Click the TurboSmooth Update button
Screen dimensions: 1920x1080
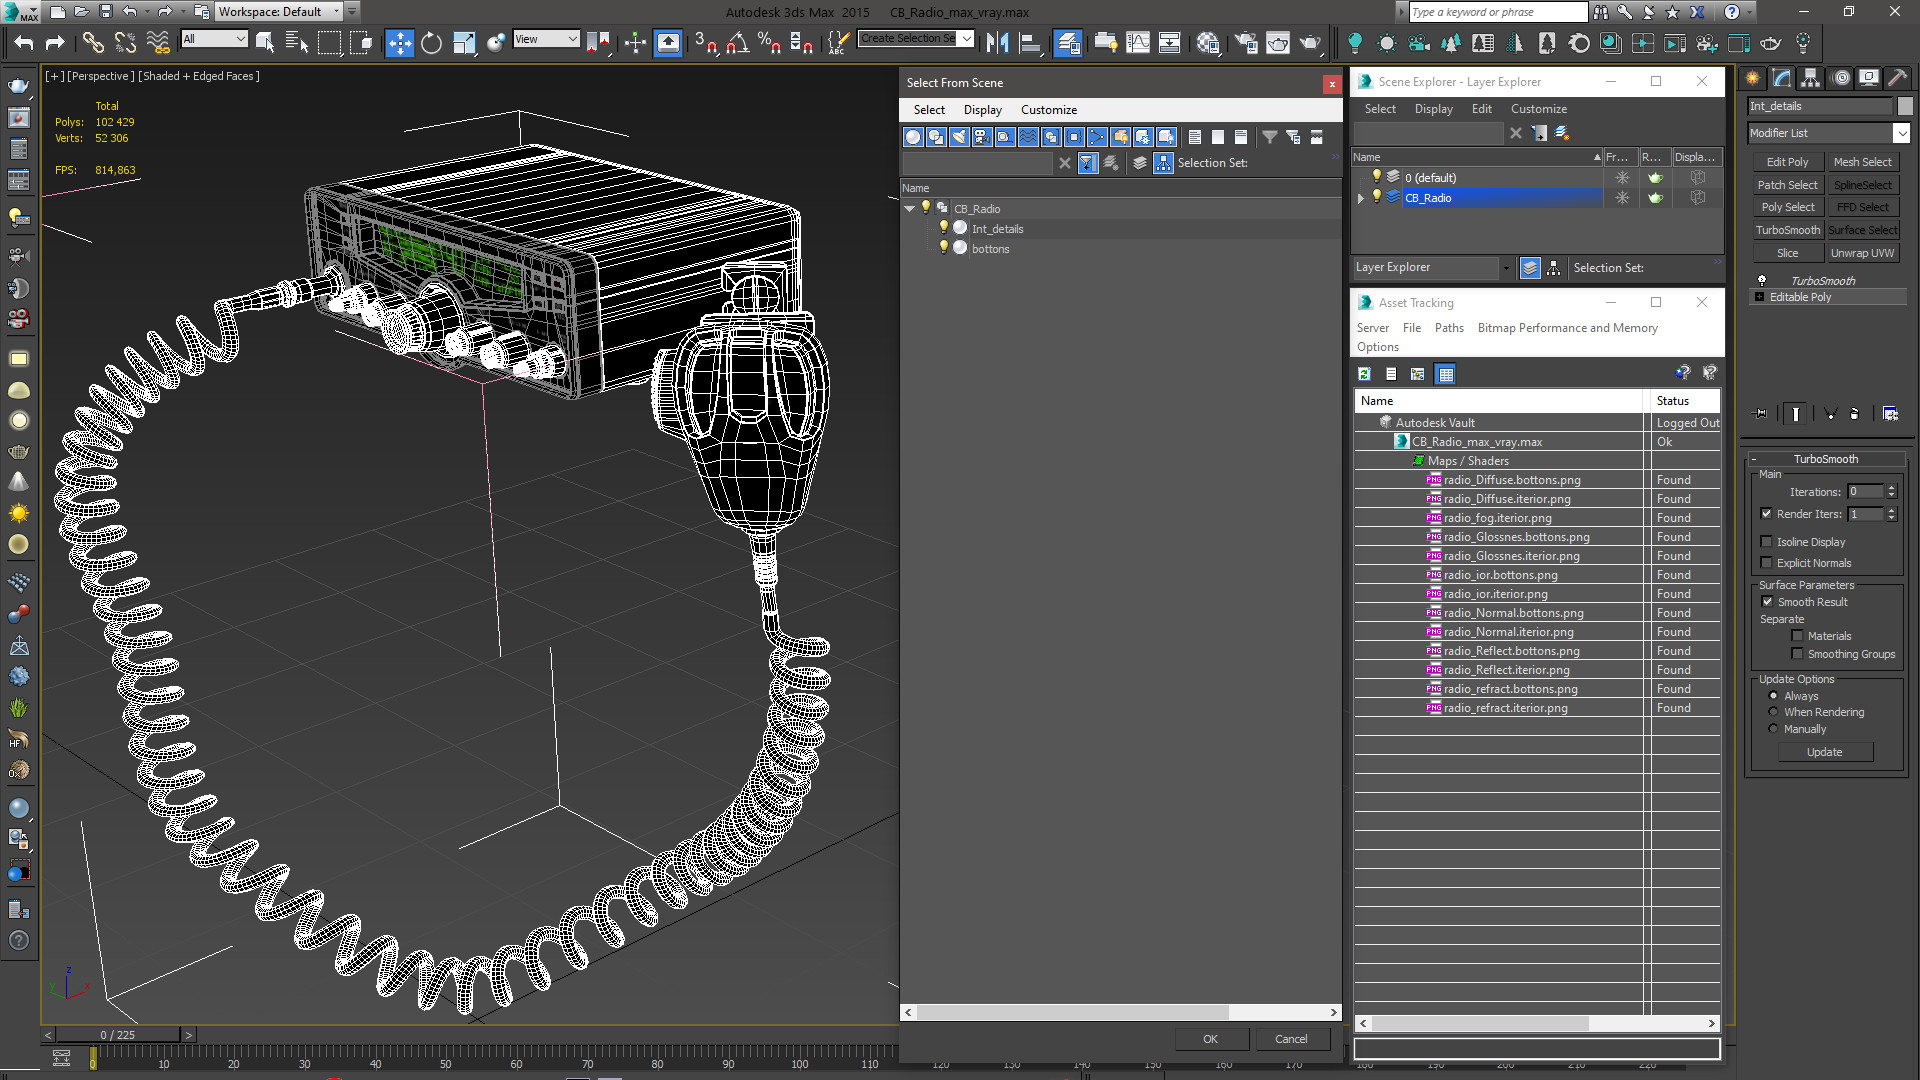click(x=1824, y=752)
